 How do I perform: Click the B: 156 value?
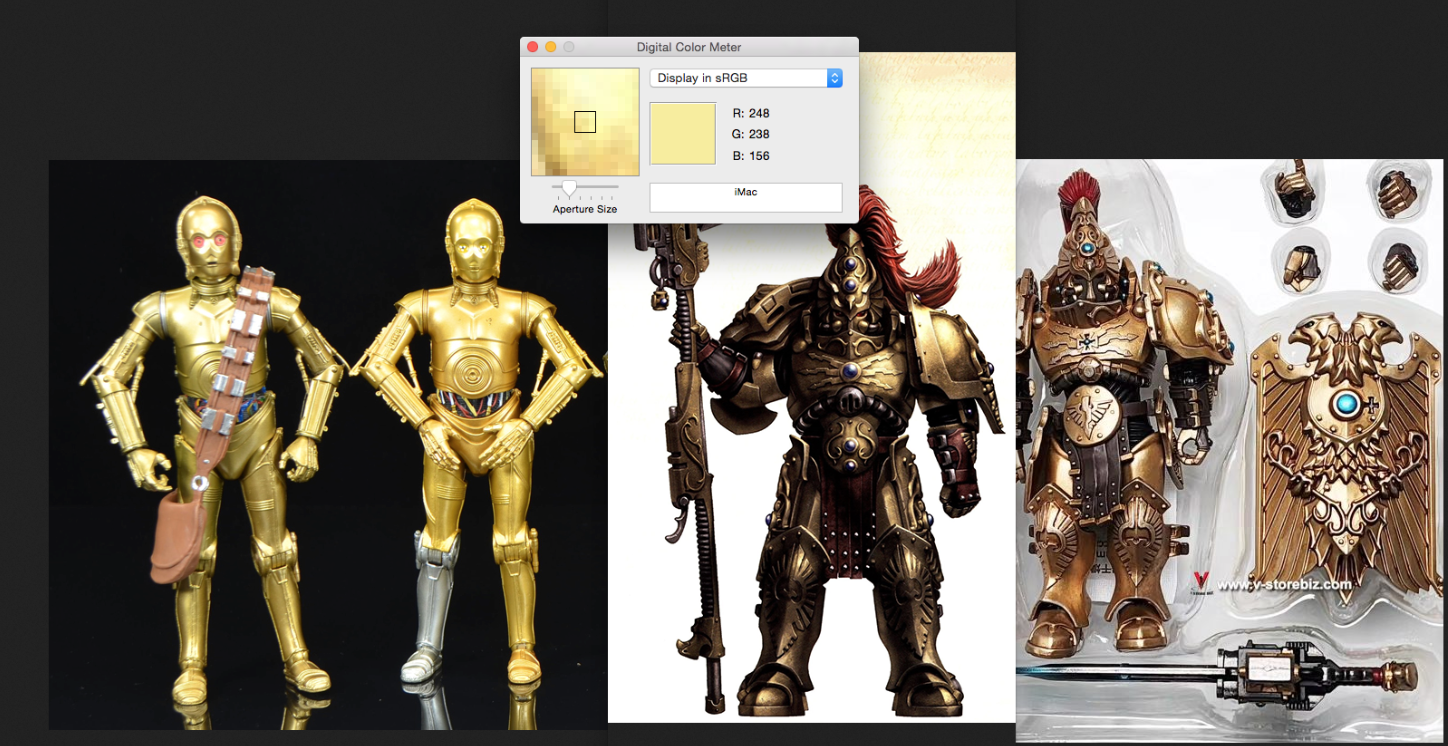point(751,156)
